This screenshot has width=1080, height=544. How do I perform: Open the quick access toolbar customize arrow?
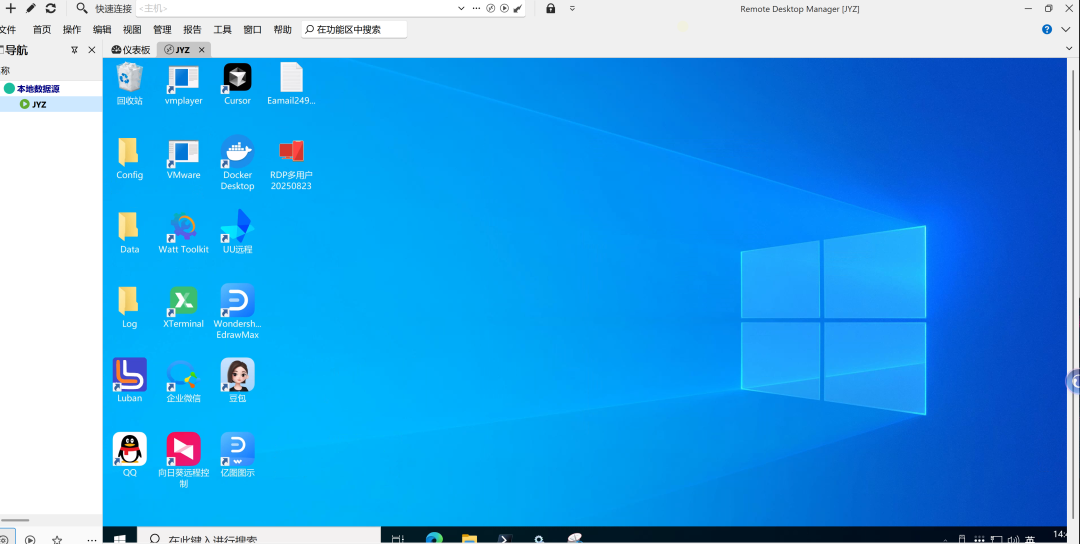click(x=572, y=8)
